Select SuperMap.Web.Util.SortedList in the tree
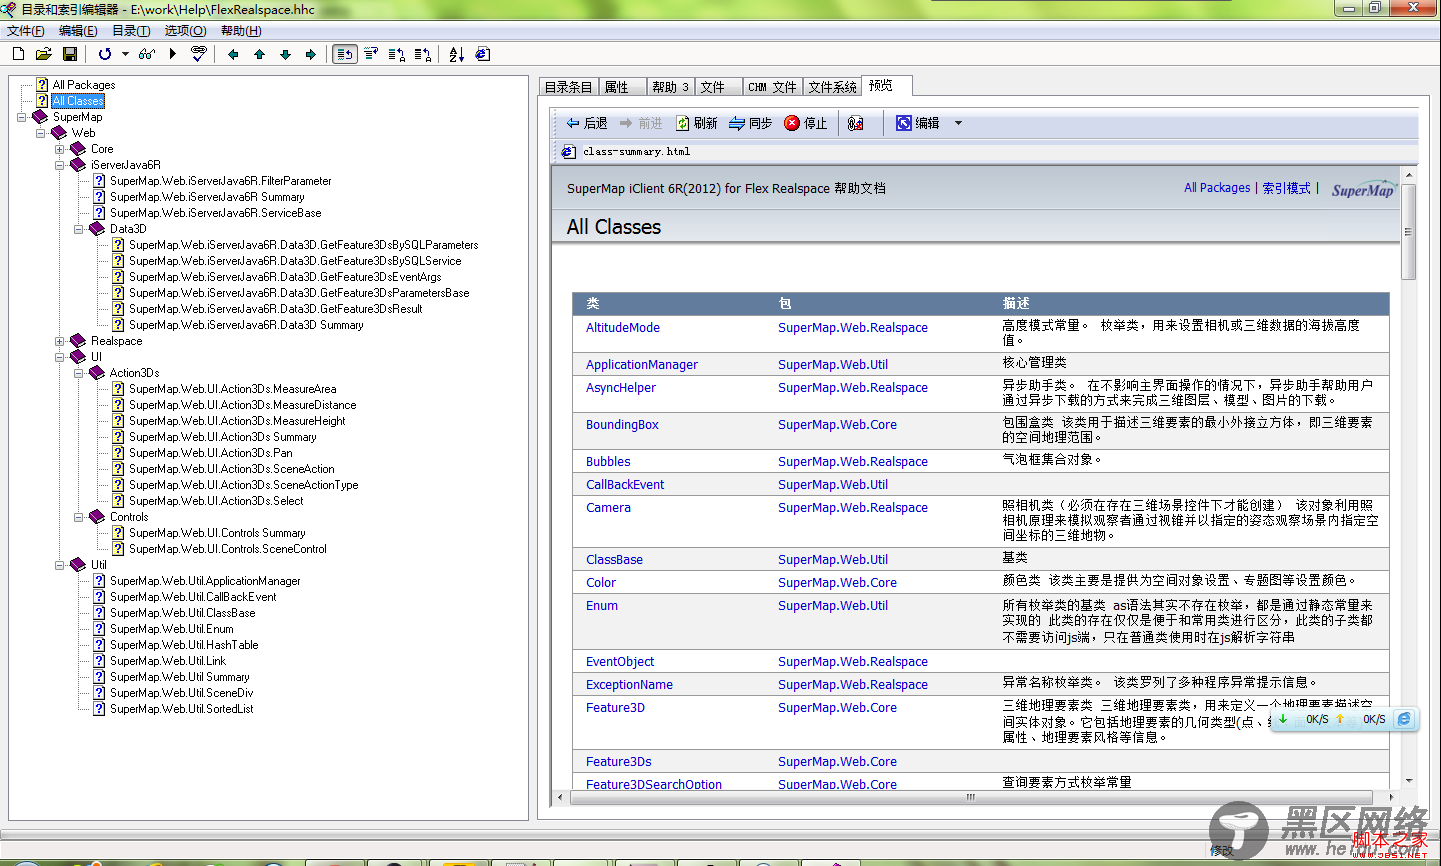 click(181, 709)
